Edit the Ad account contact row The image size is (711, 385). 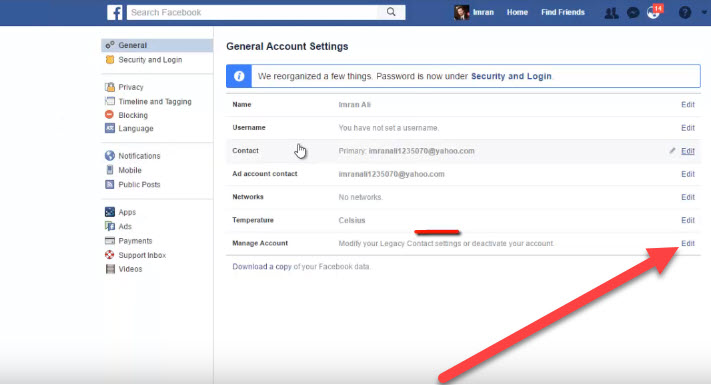click(x=687, y=174)
